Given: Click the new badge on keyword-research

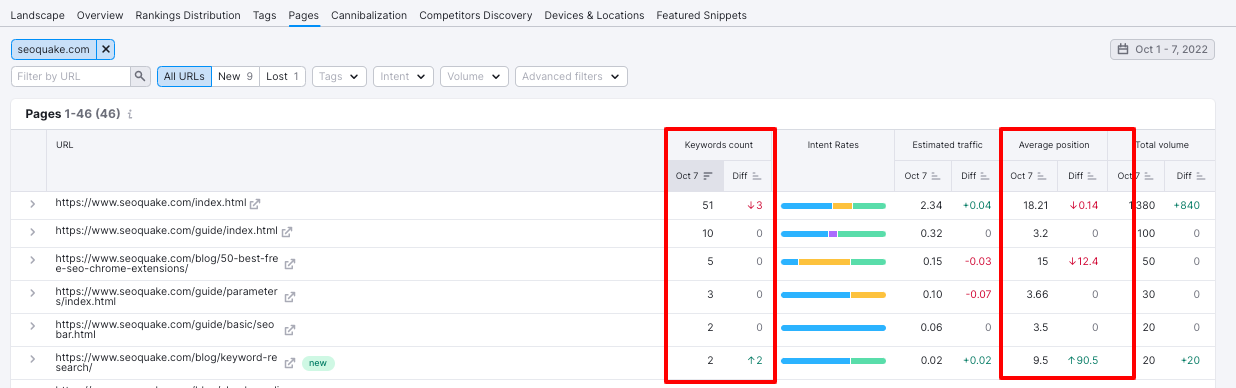Looking at the screenshot, I should [318, 363].
